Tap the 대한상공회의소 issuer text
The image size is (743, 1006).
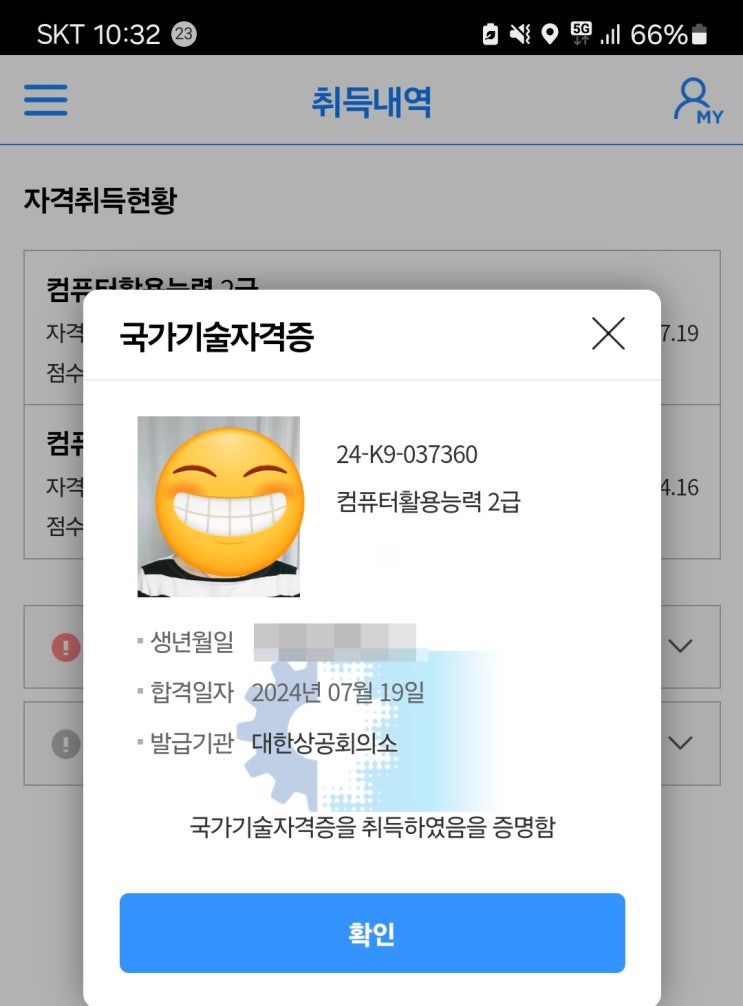325,743
